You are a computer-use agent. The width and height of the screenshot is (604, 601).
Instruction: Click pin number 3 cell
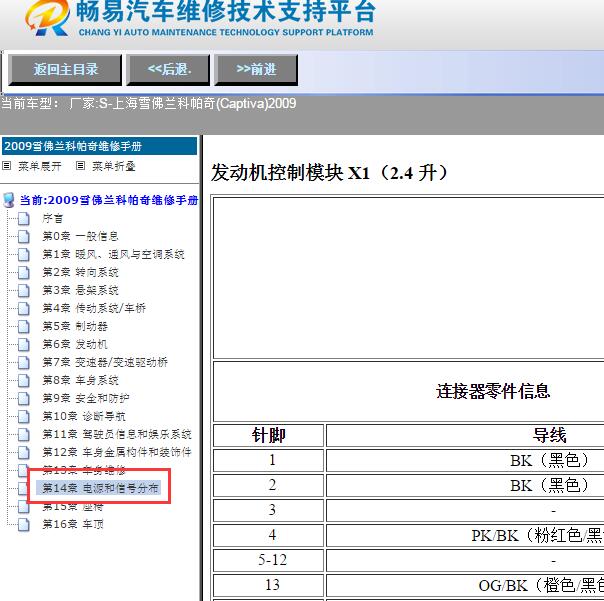pyautogui.click(x=268, y=510)
